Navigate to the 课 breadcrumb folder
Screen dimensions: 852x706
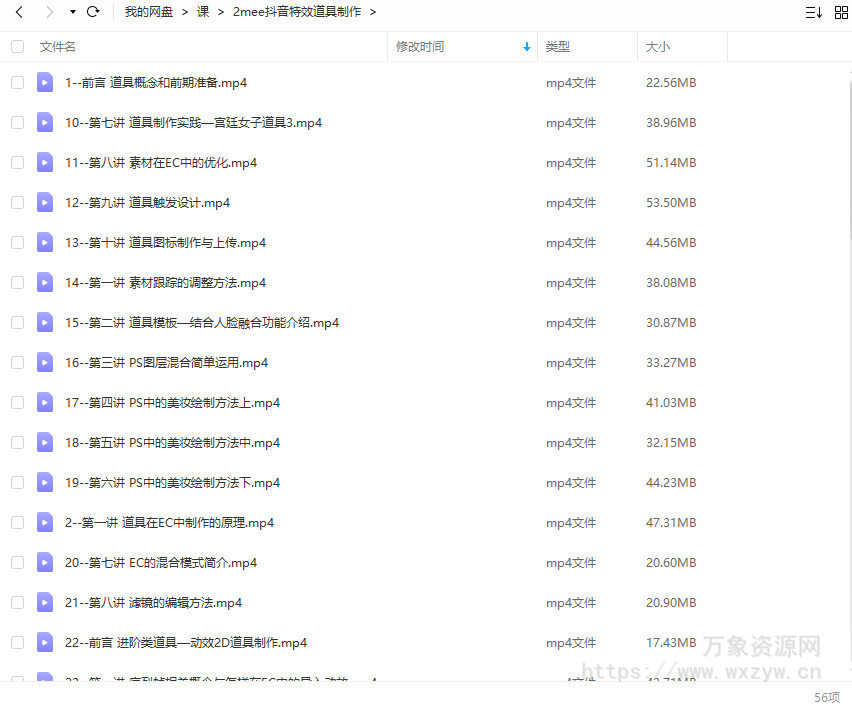(x=202, y=11)
